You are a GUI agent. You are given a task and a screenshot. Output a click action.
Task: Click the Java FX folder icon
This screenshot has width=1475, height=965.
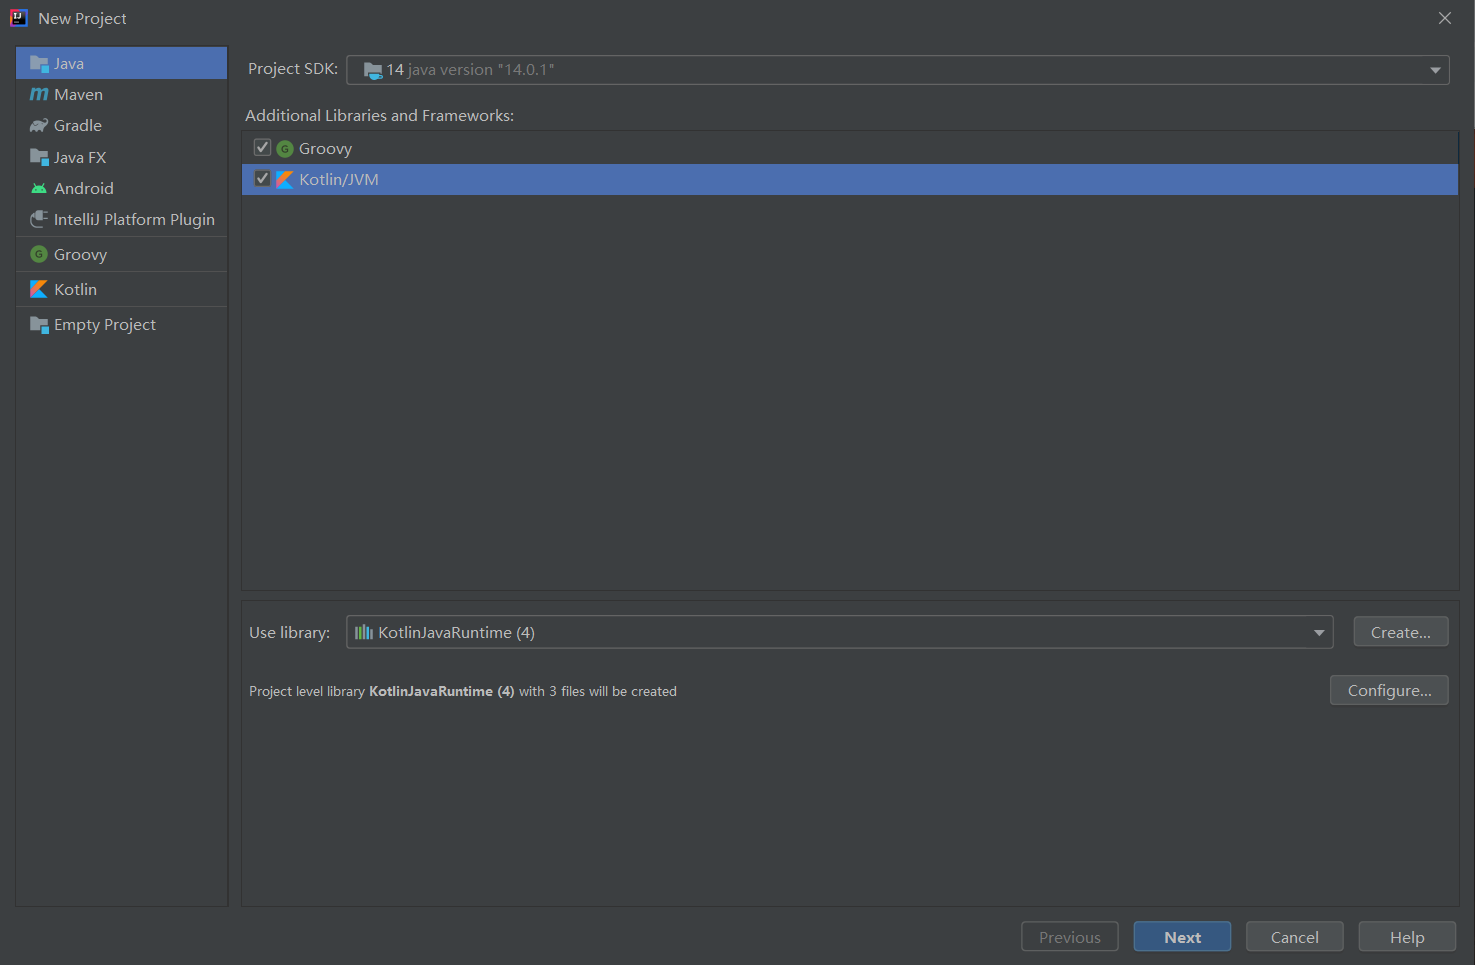point(39,157)
